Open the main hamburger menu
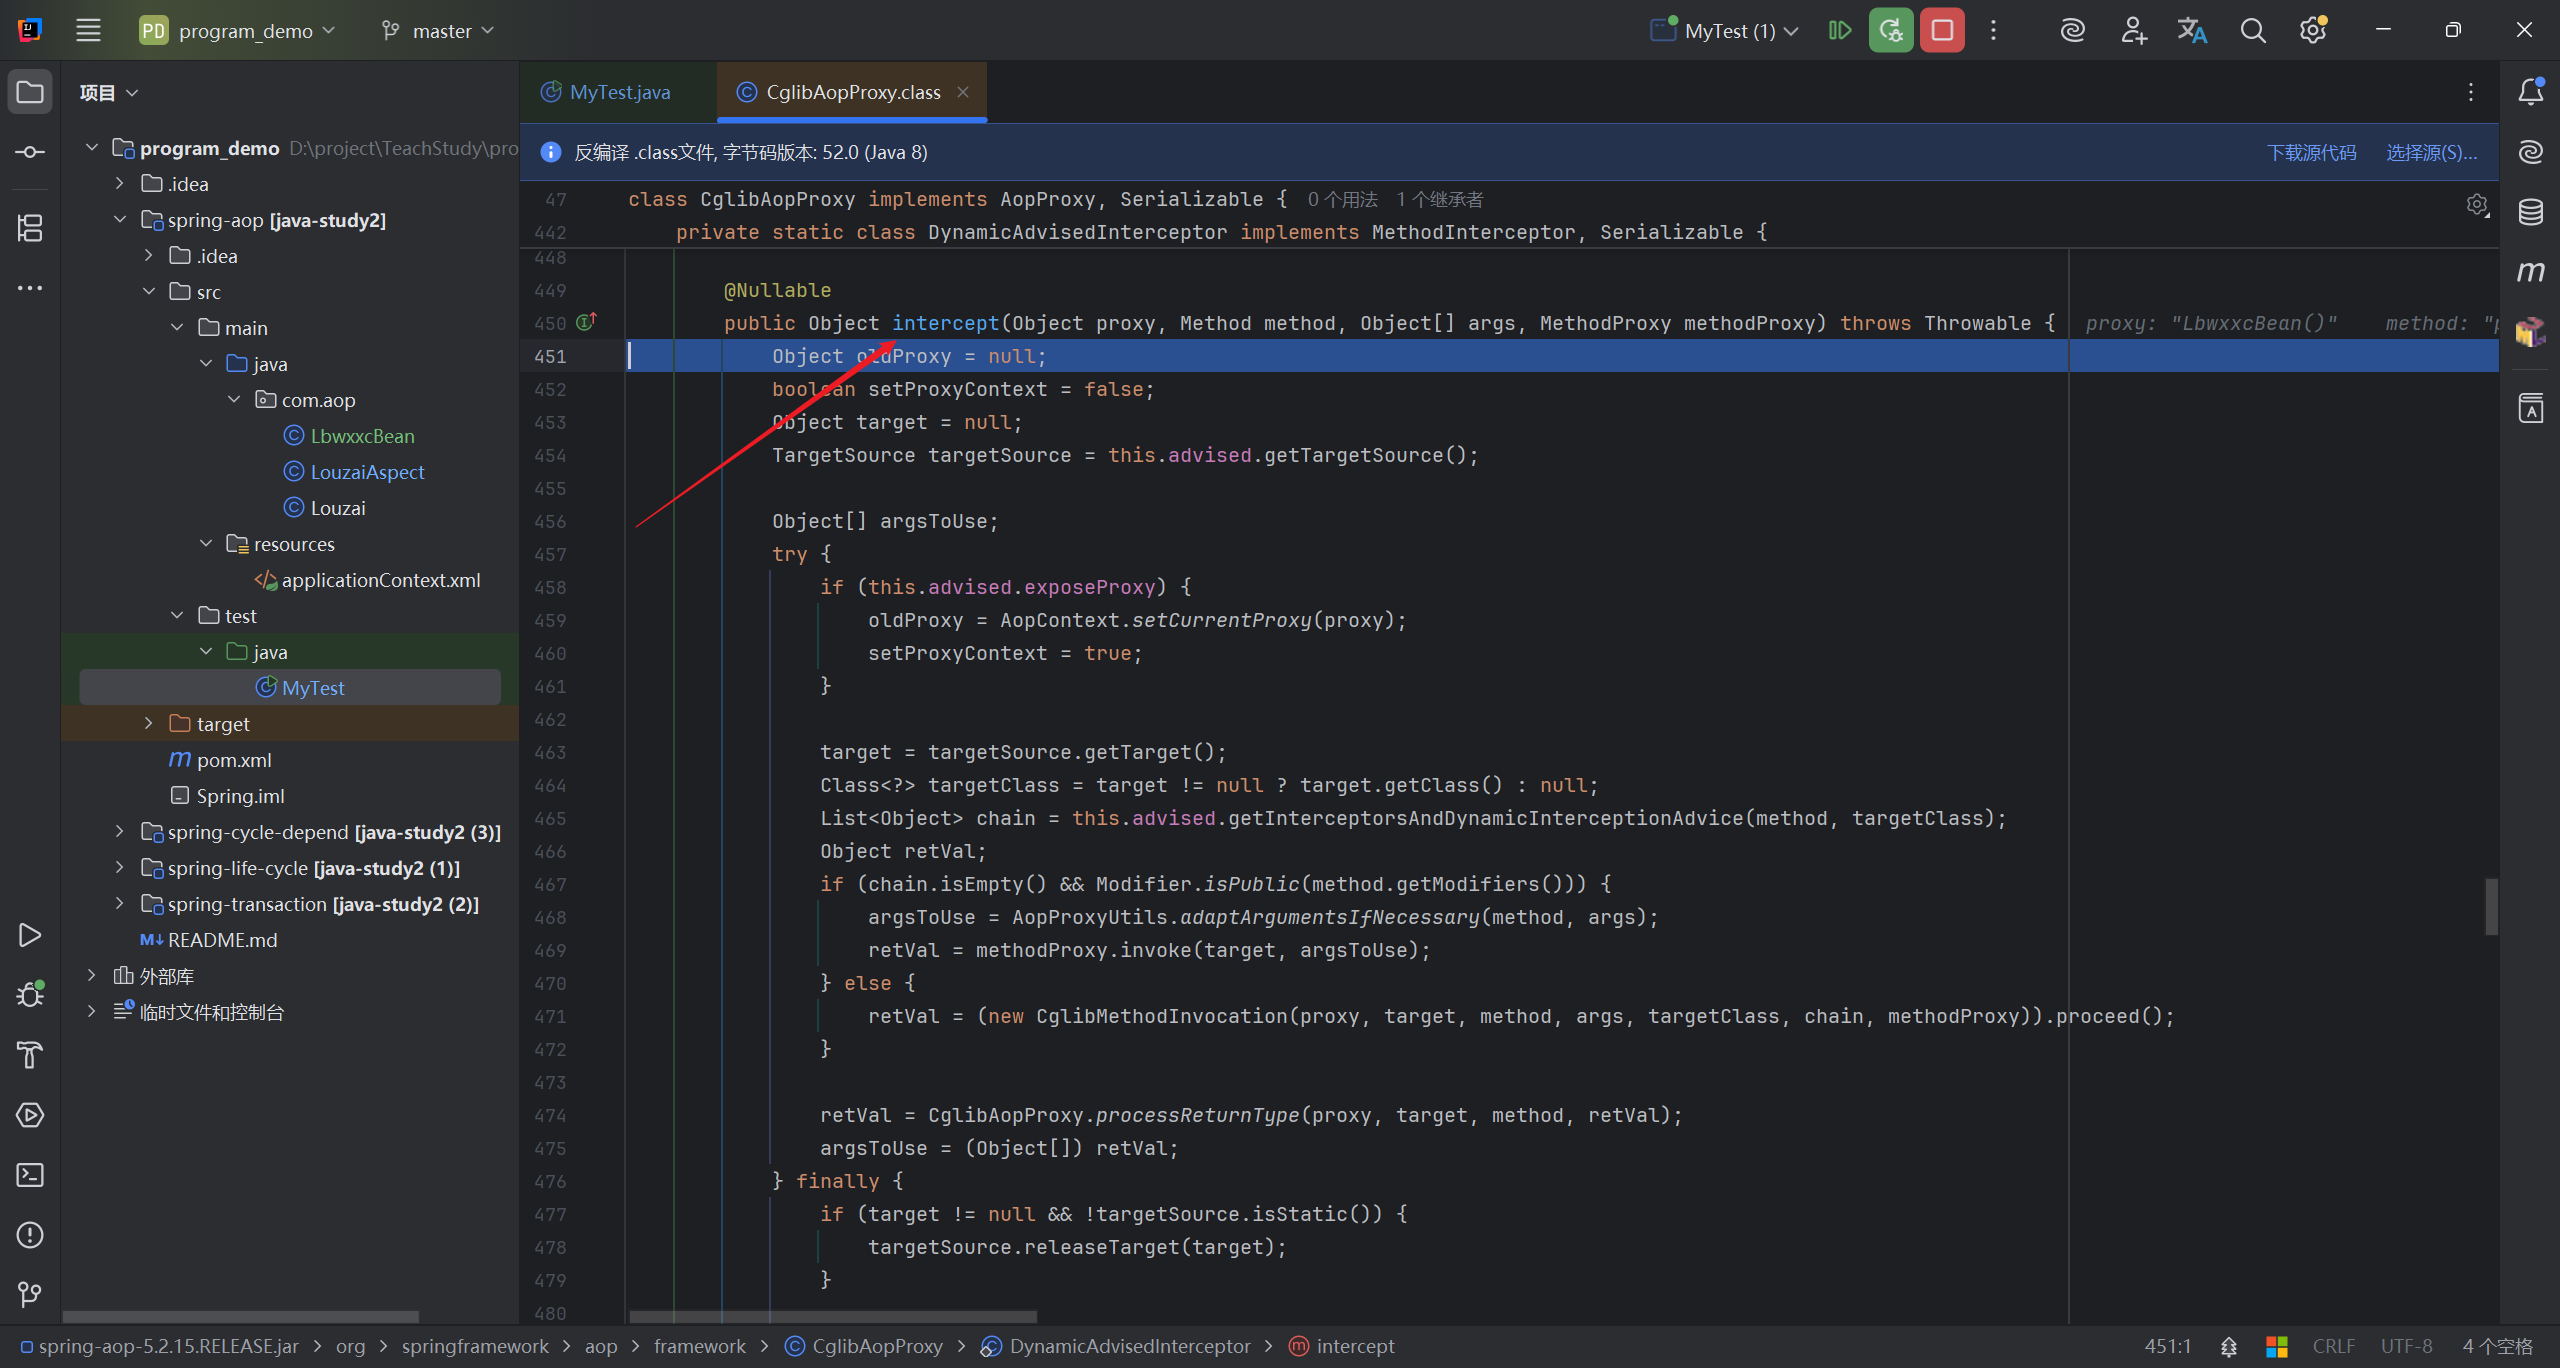This screenshot has height=1368, width=2560. (x=88, y=30)
